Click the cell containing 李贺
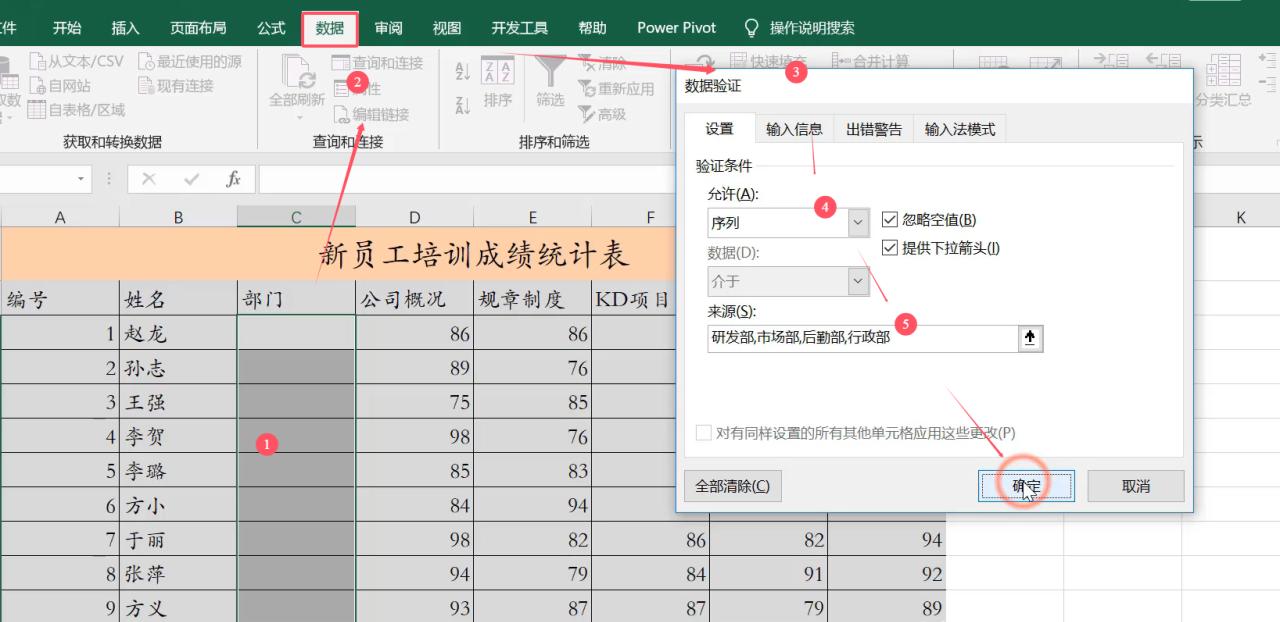Image resolution: width=1280 pixels, height=622 pixels. click(x=178, y=437)
